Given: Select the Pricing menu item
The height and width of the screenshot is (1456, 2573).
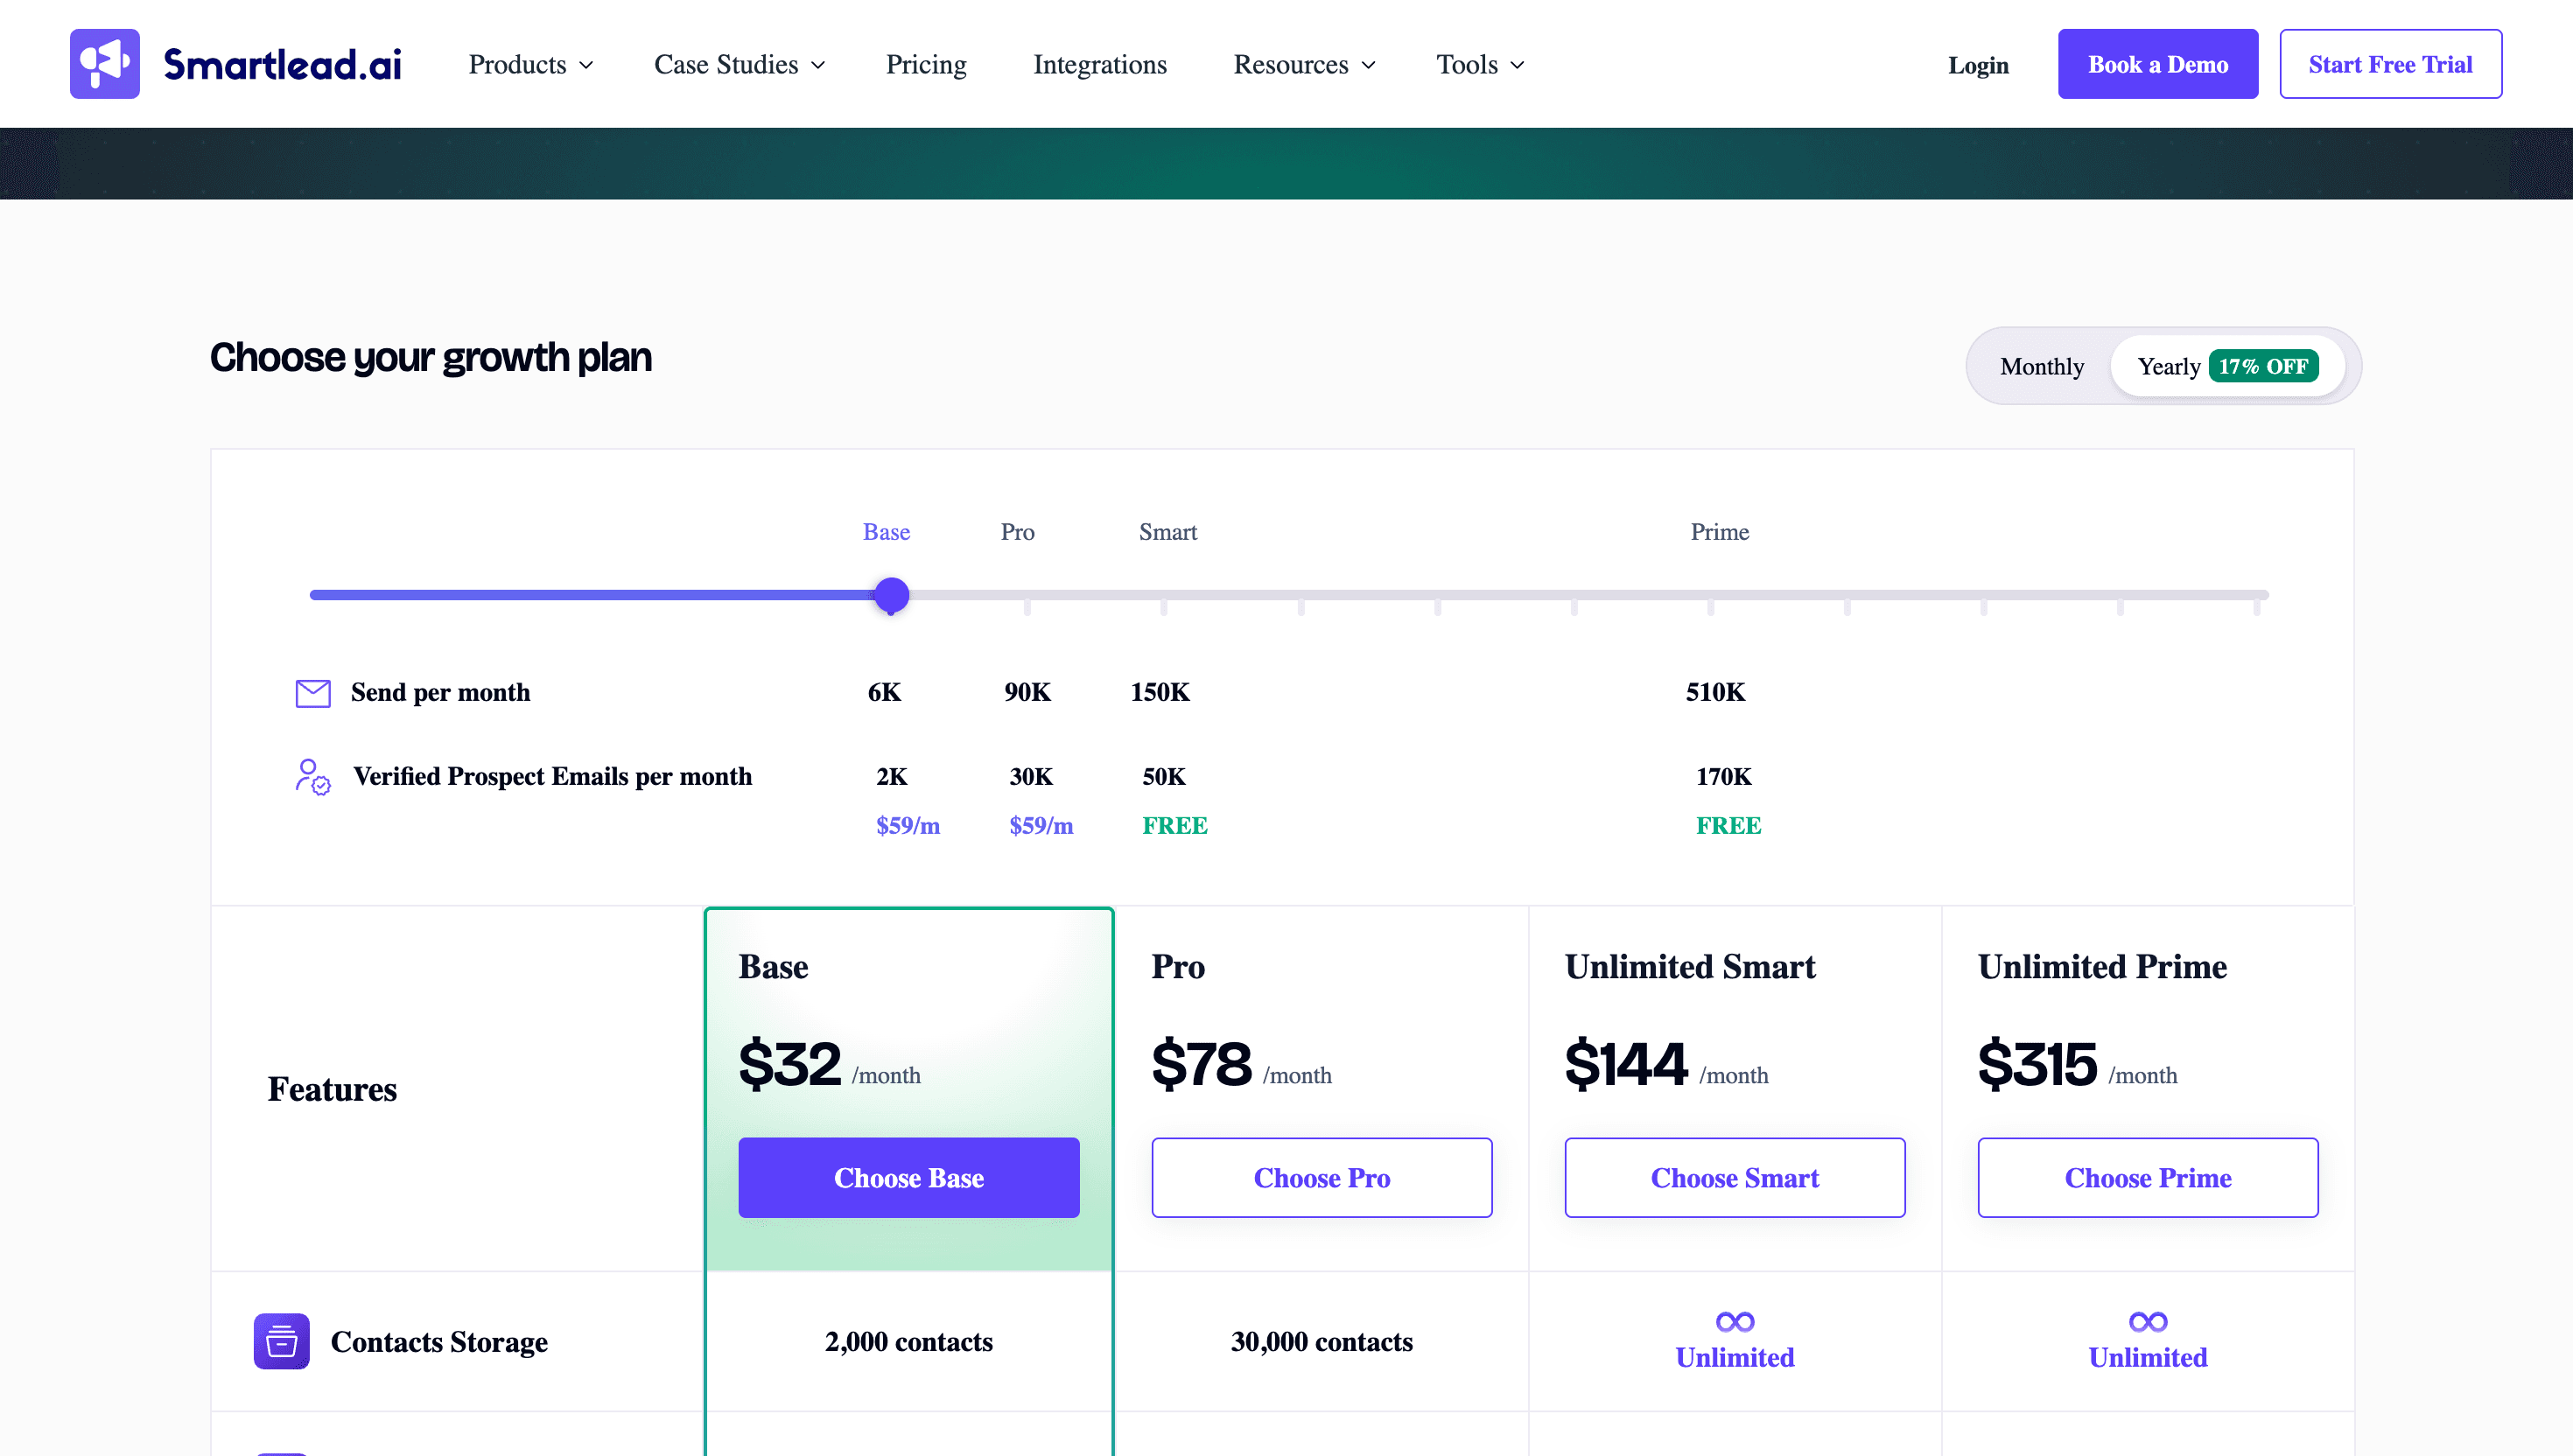Looking at the screenshot, I should coord(925,63).
